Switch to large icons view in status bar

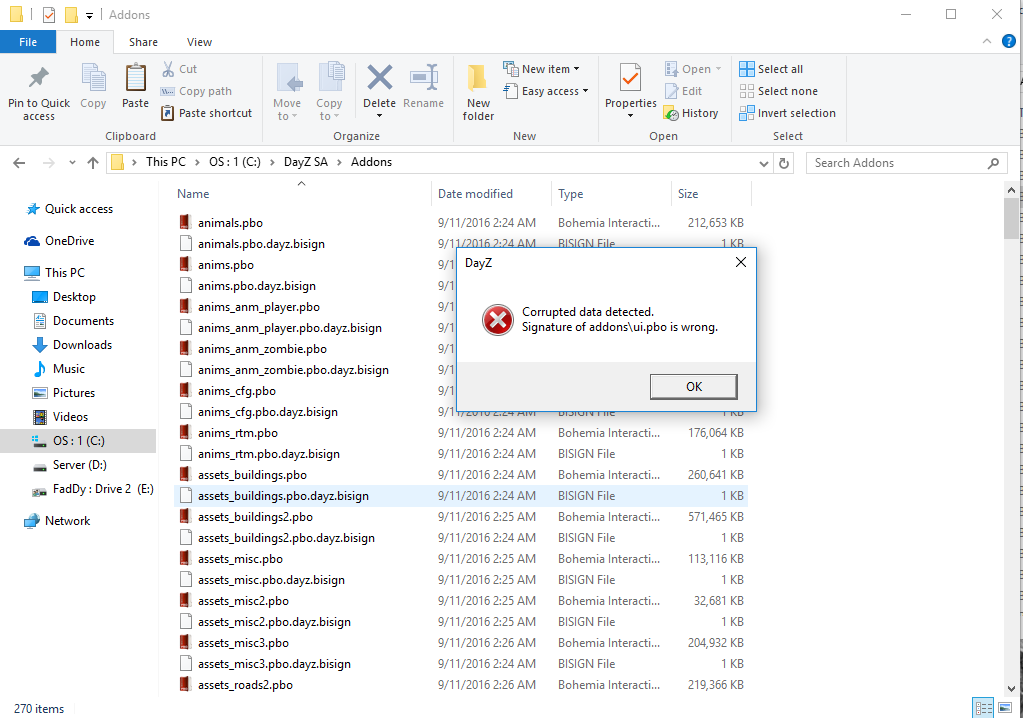coord(1005,708)
